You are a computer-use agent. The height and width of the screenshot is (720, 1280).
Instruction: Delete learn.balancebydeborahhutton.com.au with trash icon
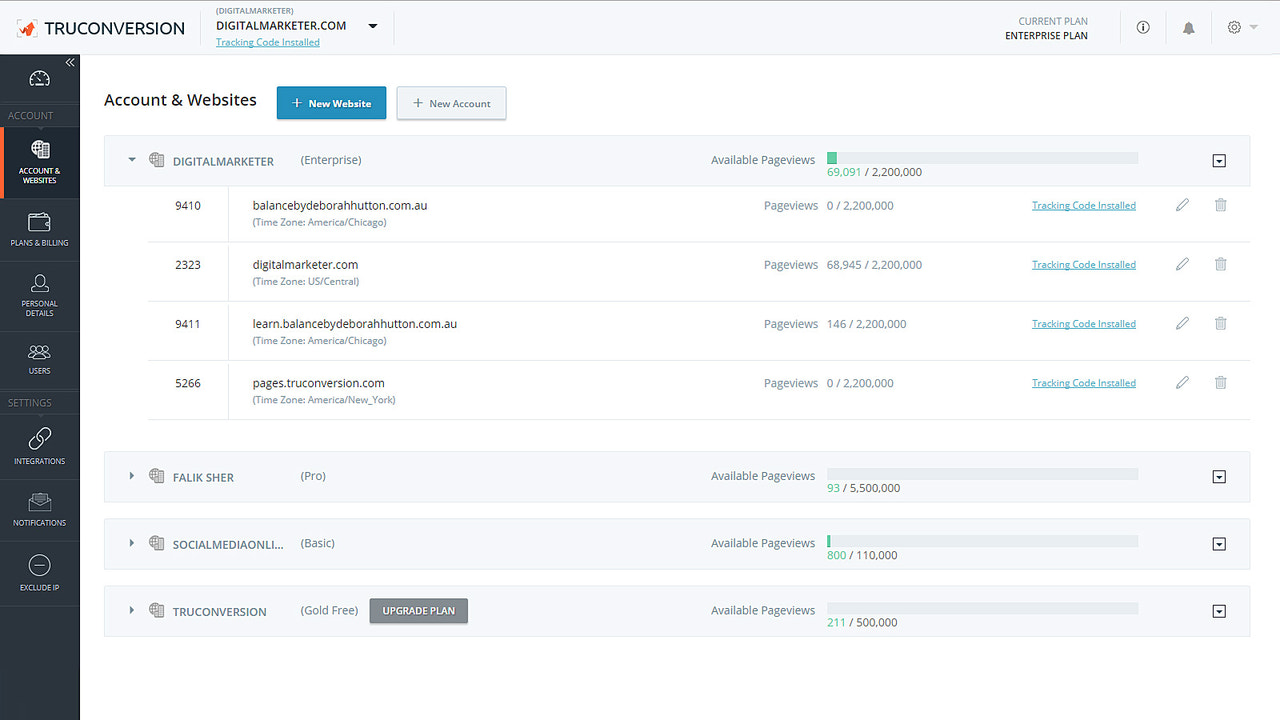pyautogui.click(x=1220, y=323)
